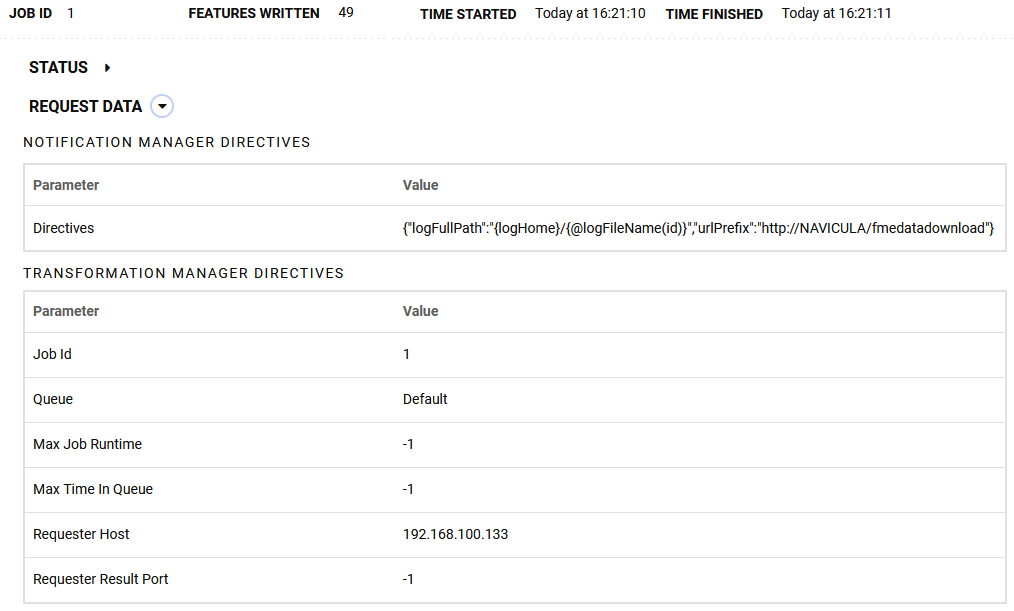The width and height of the screenshot is (1014, 611).
Task: Click the Features Written count 49
Action: 346,12
